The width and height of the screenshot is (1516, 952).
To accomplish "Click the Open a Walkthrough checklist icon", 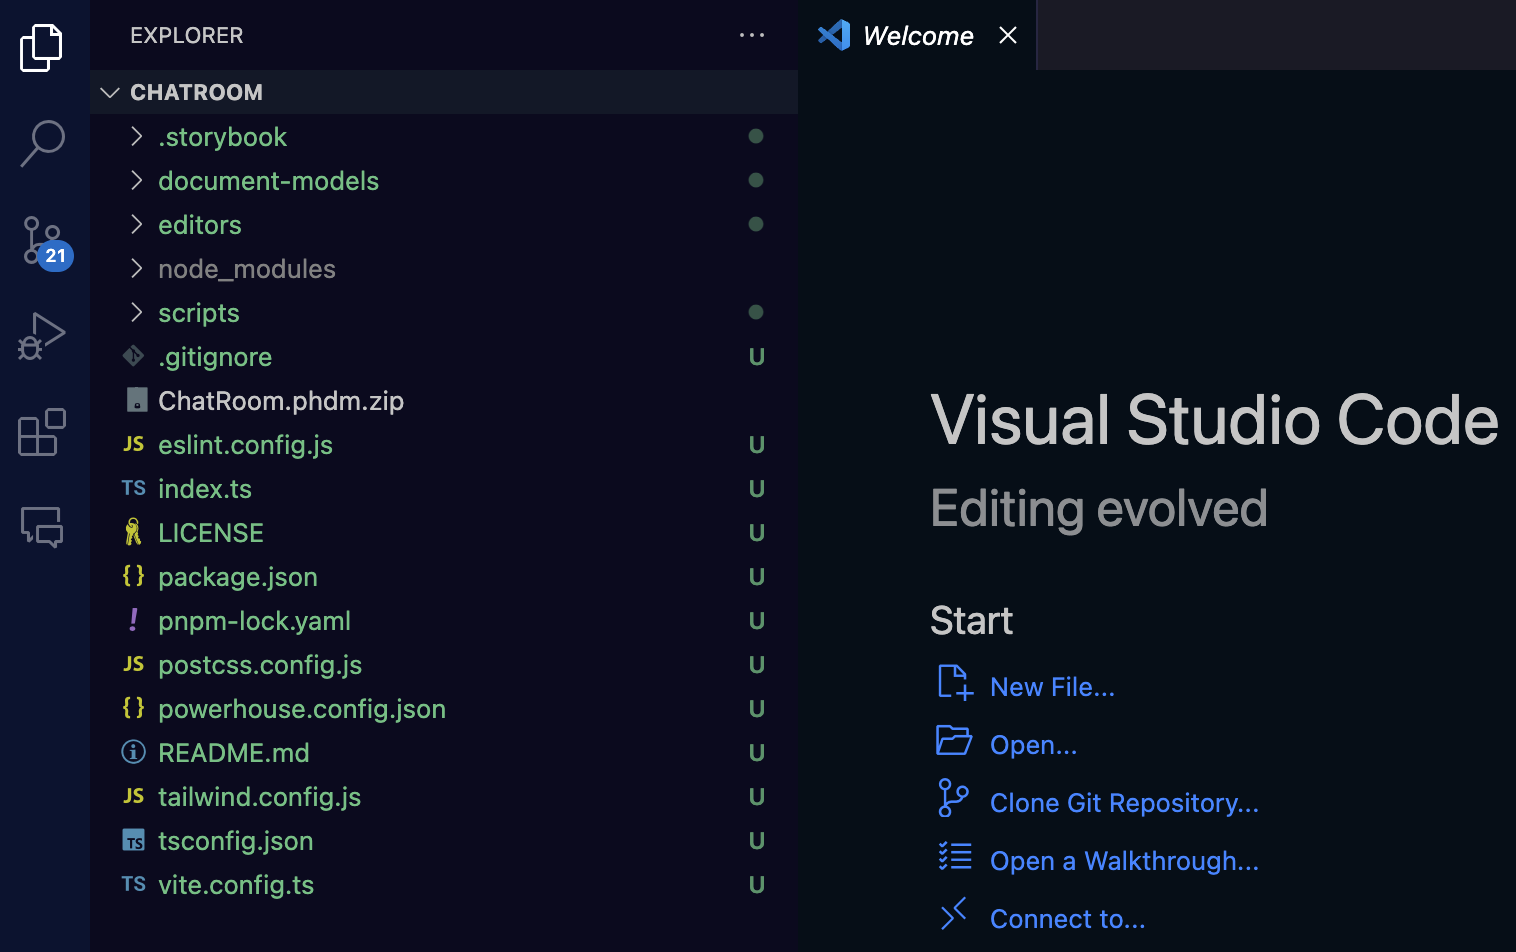I will [x=955, y=856].
